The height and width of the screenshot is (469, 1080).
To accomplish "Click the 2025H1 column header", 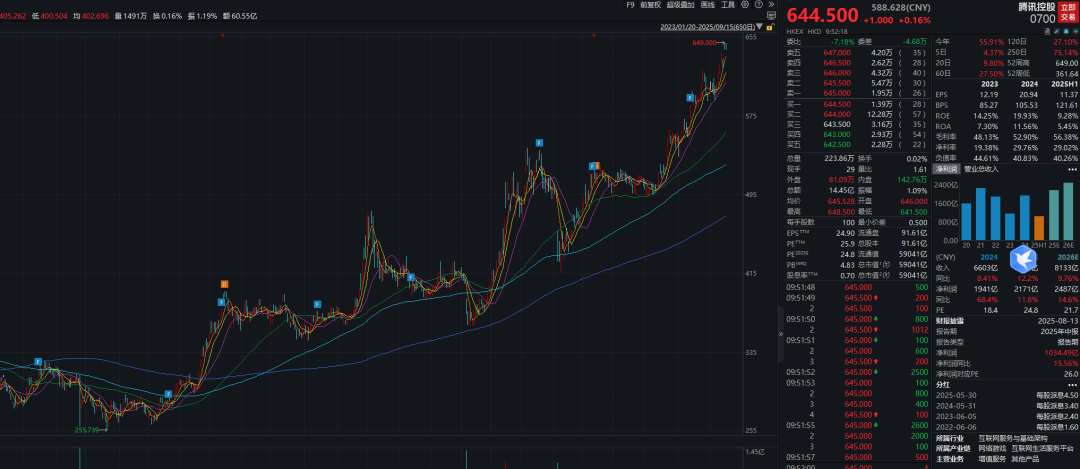I will [x=1064, y=83].
